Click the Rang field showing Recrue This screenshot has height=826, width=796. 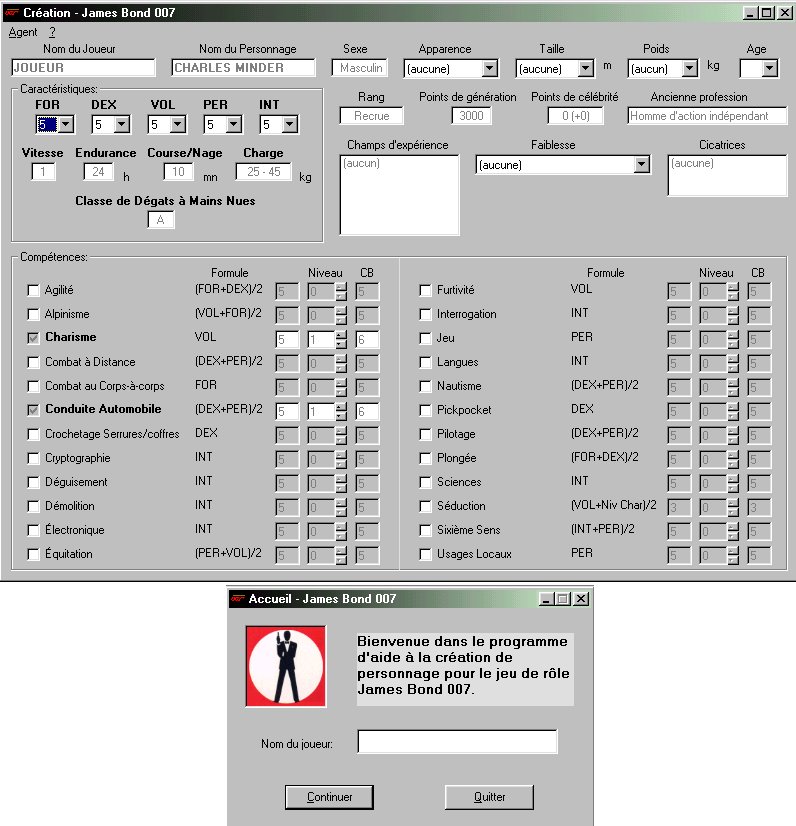pyautogui.click(x=371, y=116)
